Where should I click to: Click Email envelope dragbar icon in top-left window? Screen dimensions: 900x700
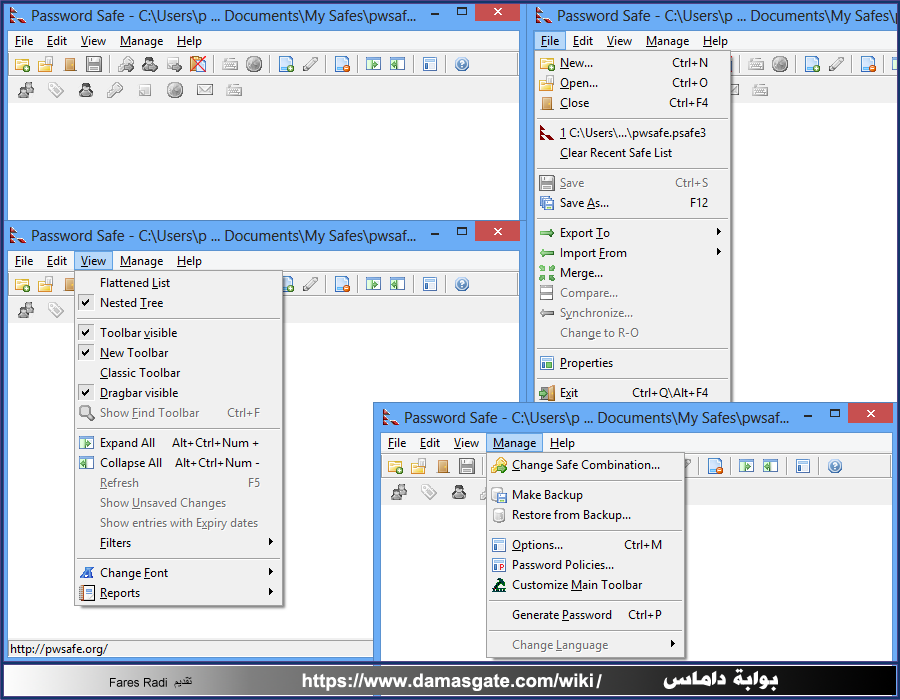[x=205, y=90]
